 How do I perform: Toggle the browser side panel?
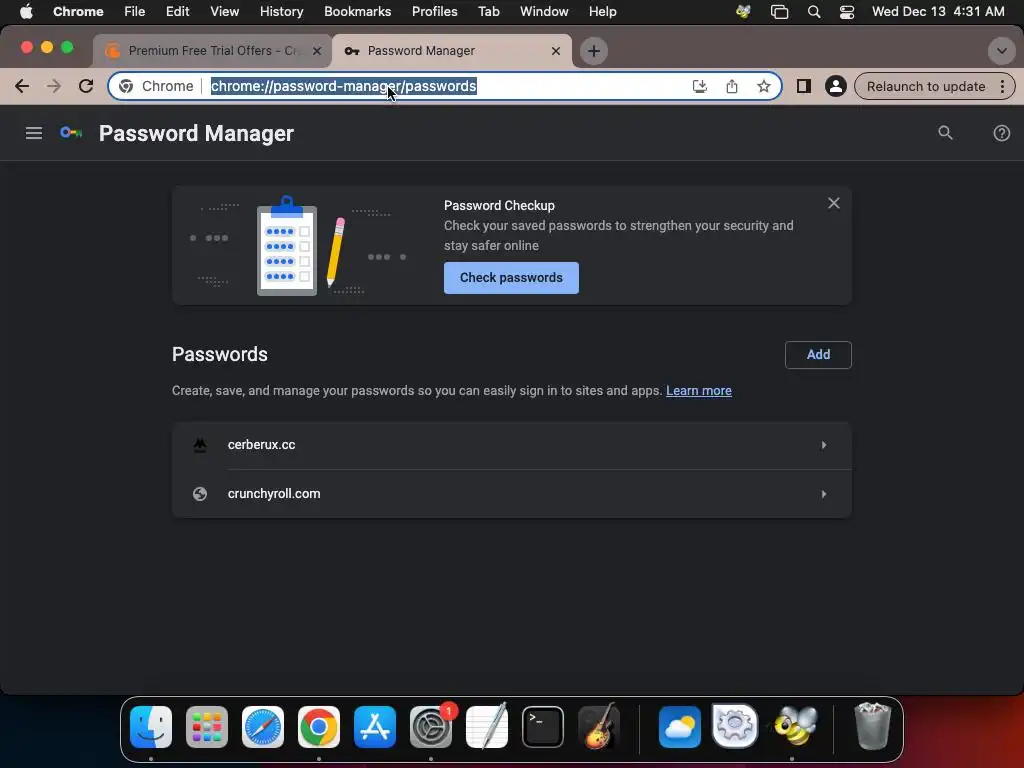[x=804, y=86]
